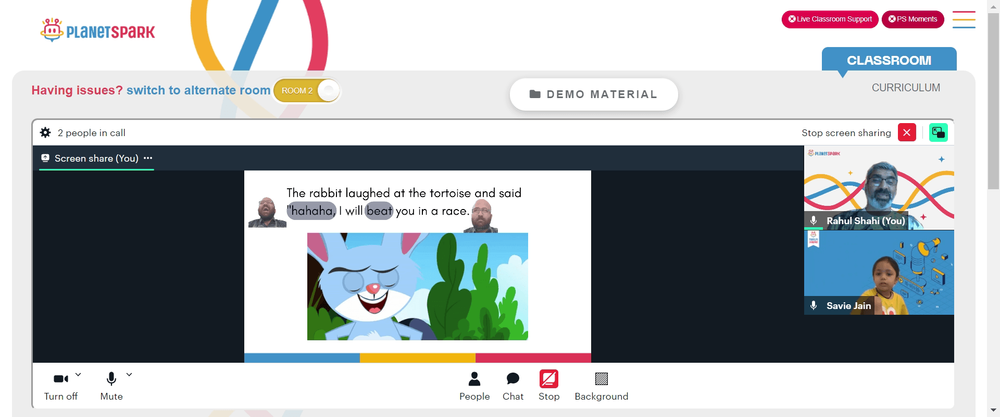Image resolution: width=1000 pixels, height=417 pixels.
Task: Mute the microphone
Action: [x=111, y=386]
